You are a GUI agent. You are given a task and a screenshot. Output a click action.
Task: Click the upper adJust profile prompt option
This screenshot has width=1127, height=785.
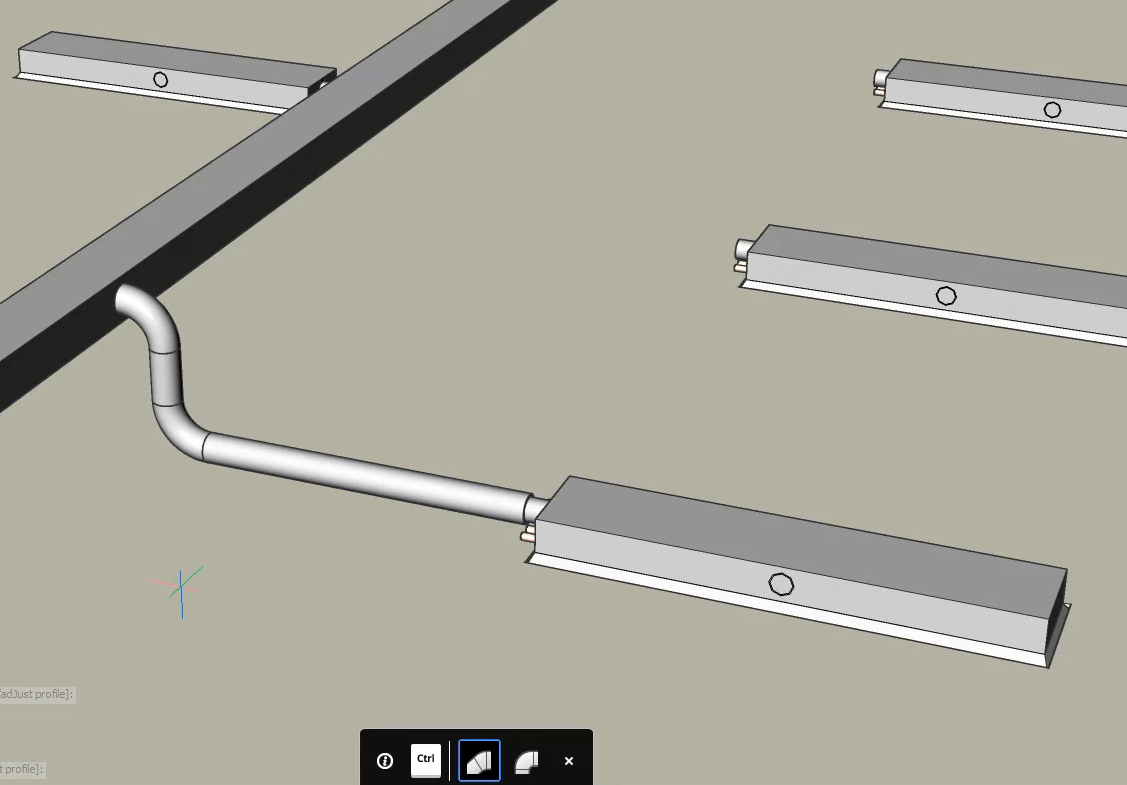37,694
